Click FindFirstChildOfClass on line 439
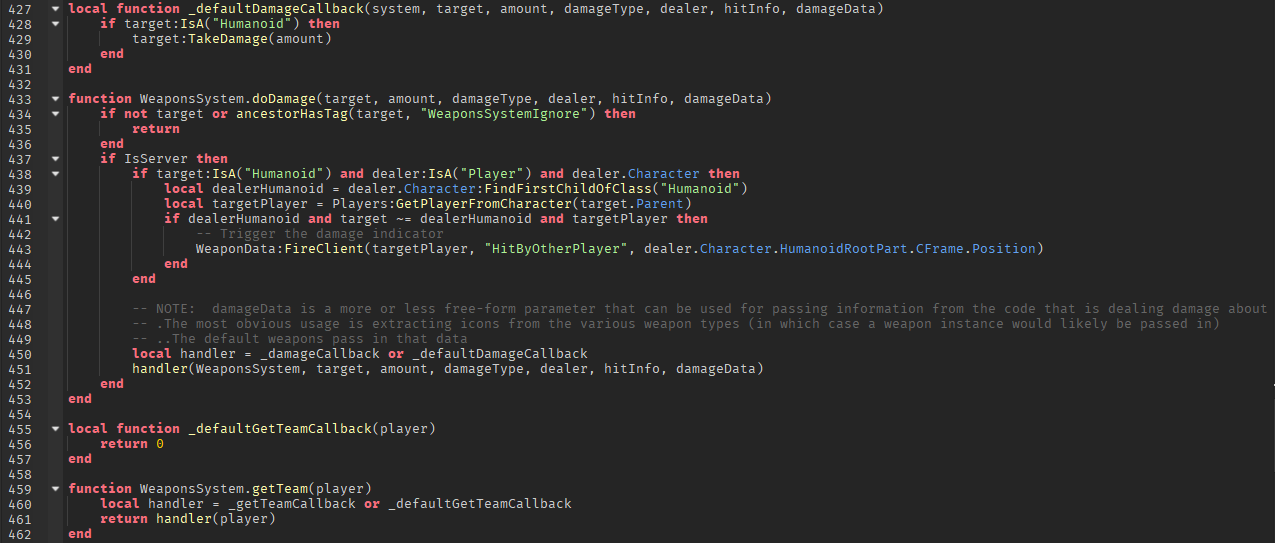1275x543 pixels. coord(567,188)
